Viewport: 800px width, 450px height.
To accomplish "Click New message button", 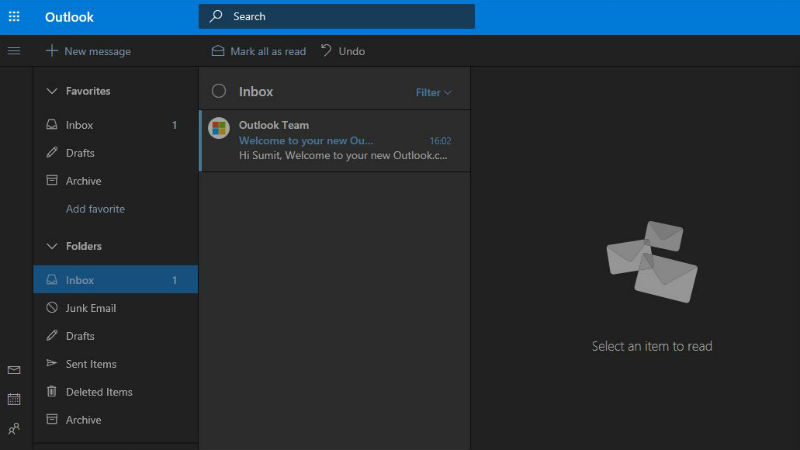I will (x=88, y=51).
